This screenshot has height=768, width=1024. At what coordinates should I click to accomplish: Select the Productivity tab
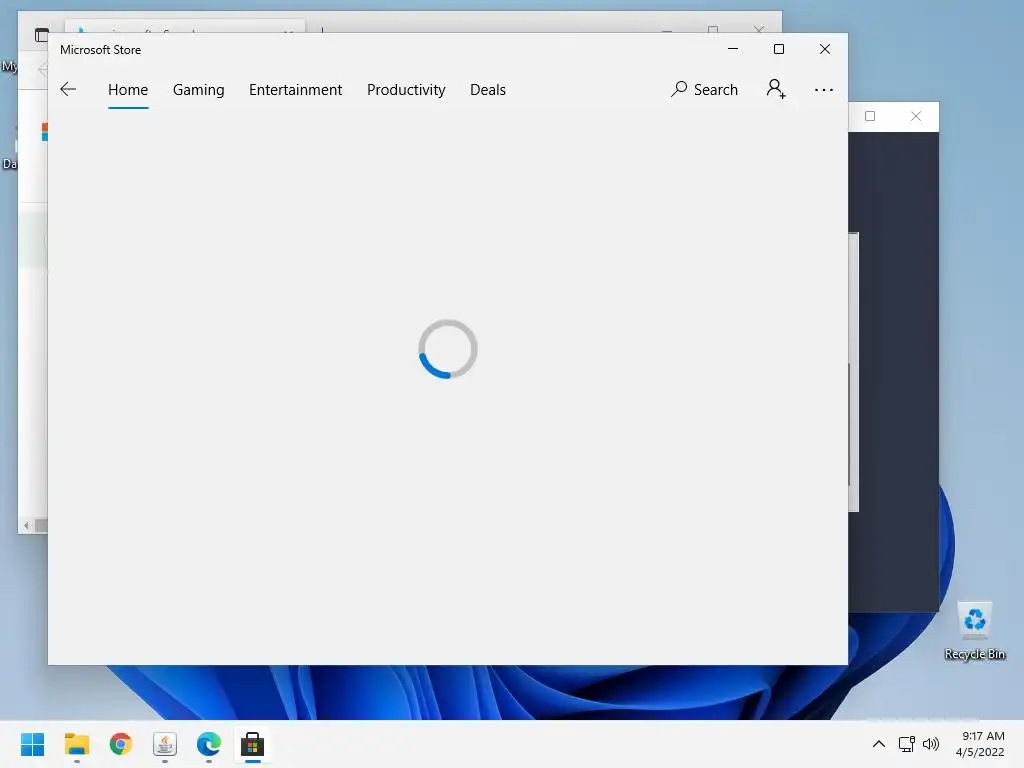(406, 89)
